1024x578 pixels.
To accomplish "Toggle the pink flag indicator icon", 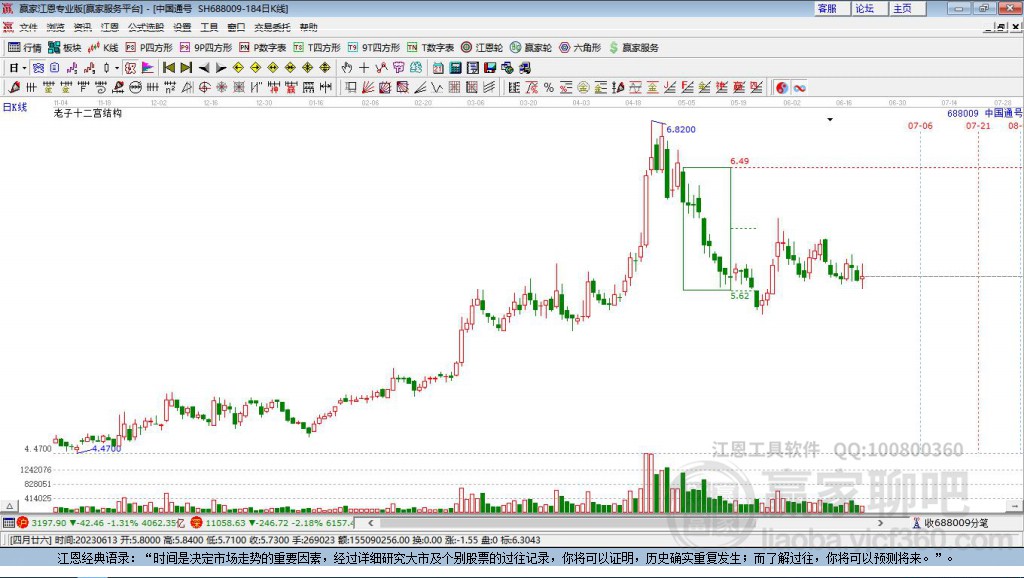I will [148, 68].
